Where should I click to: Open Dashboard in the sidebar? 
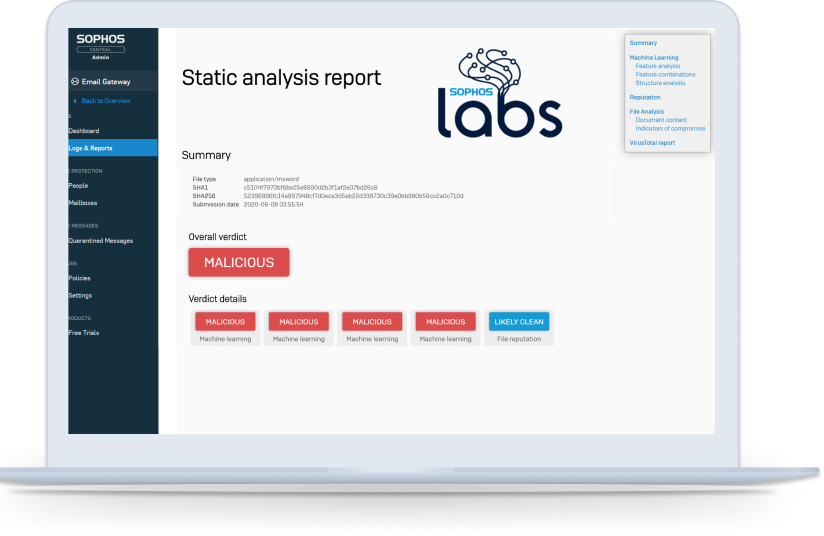pos(84,131)
